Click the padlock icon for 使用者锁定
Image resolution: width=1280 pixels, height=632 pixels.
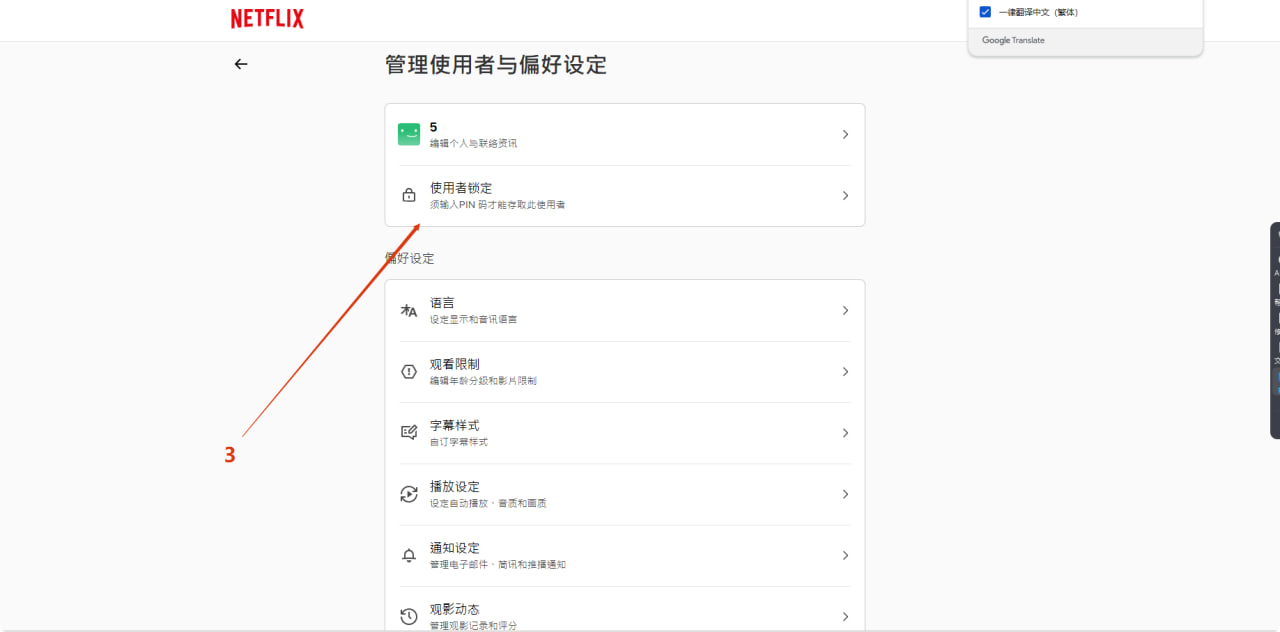click(409, 196)
